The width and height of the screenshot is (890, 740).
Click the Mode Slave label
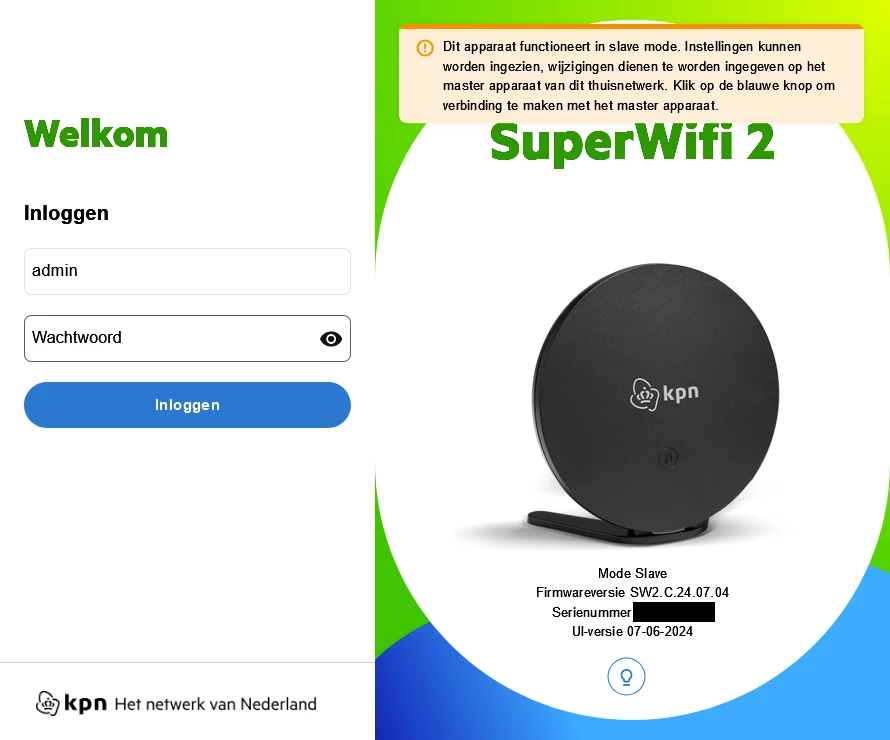pos(632,573)
